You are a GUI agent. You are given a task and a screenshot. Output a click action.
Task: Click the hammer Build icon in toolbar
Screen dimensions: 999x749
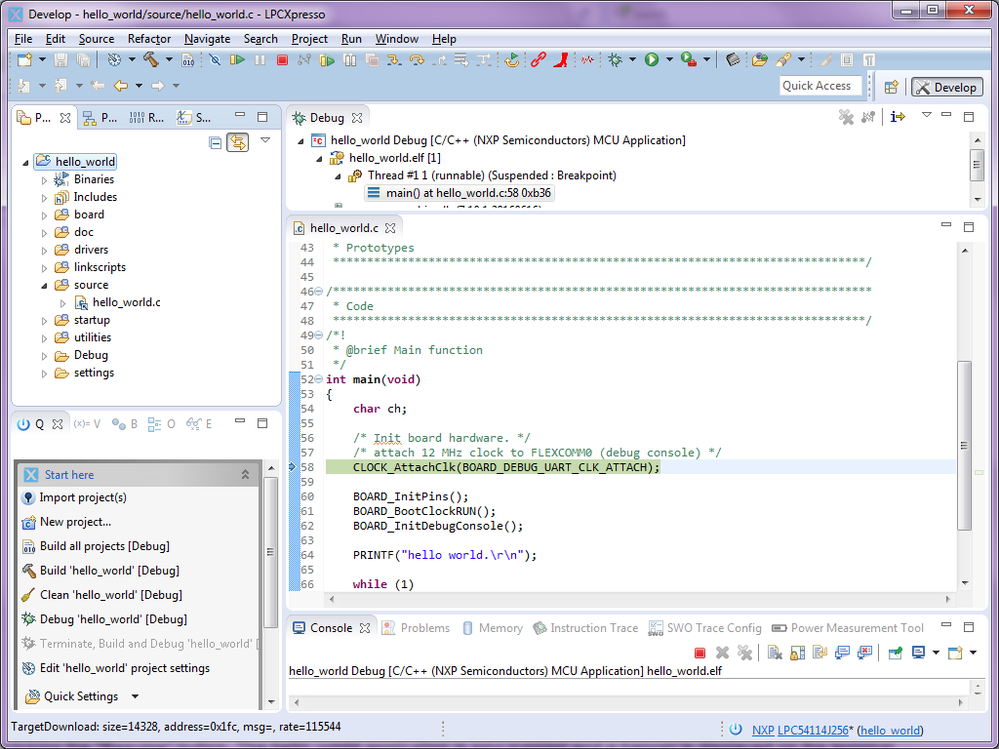[x=151, y=60]
